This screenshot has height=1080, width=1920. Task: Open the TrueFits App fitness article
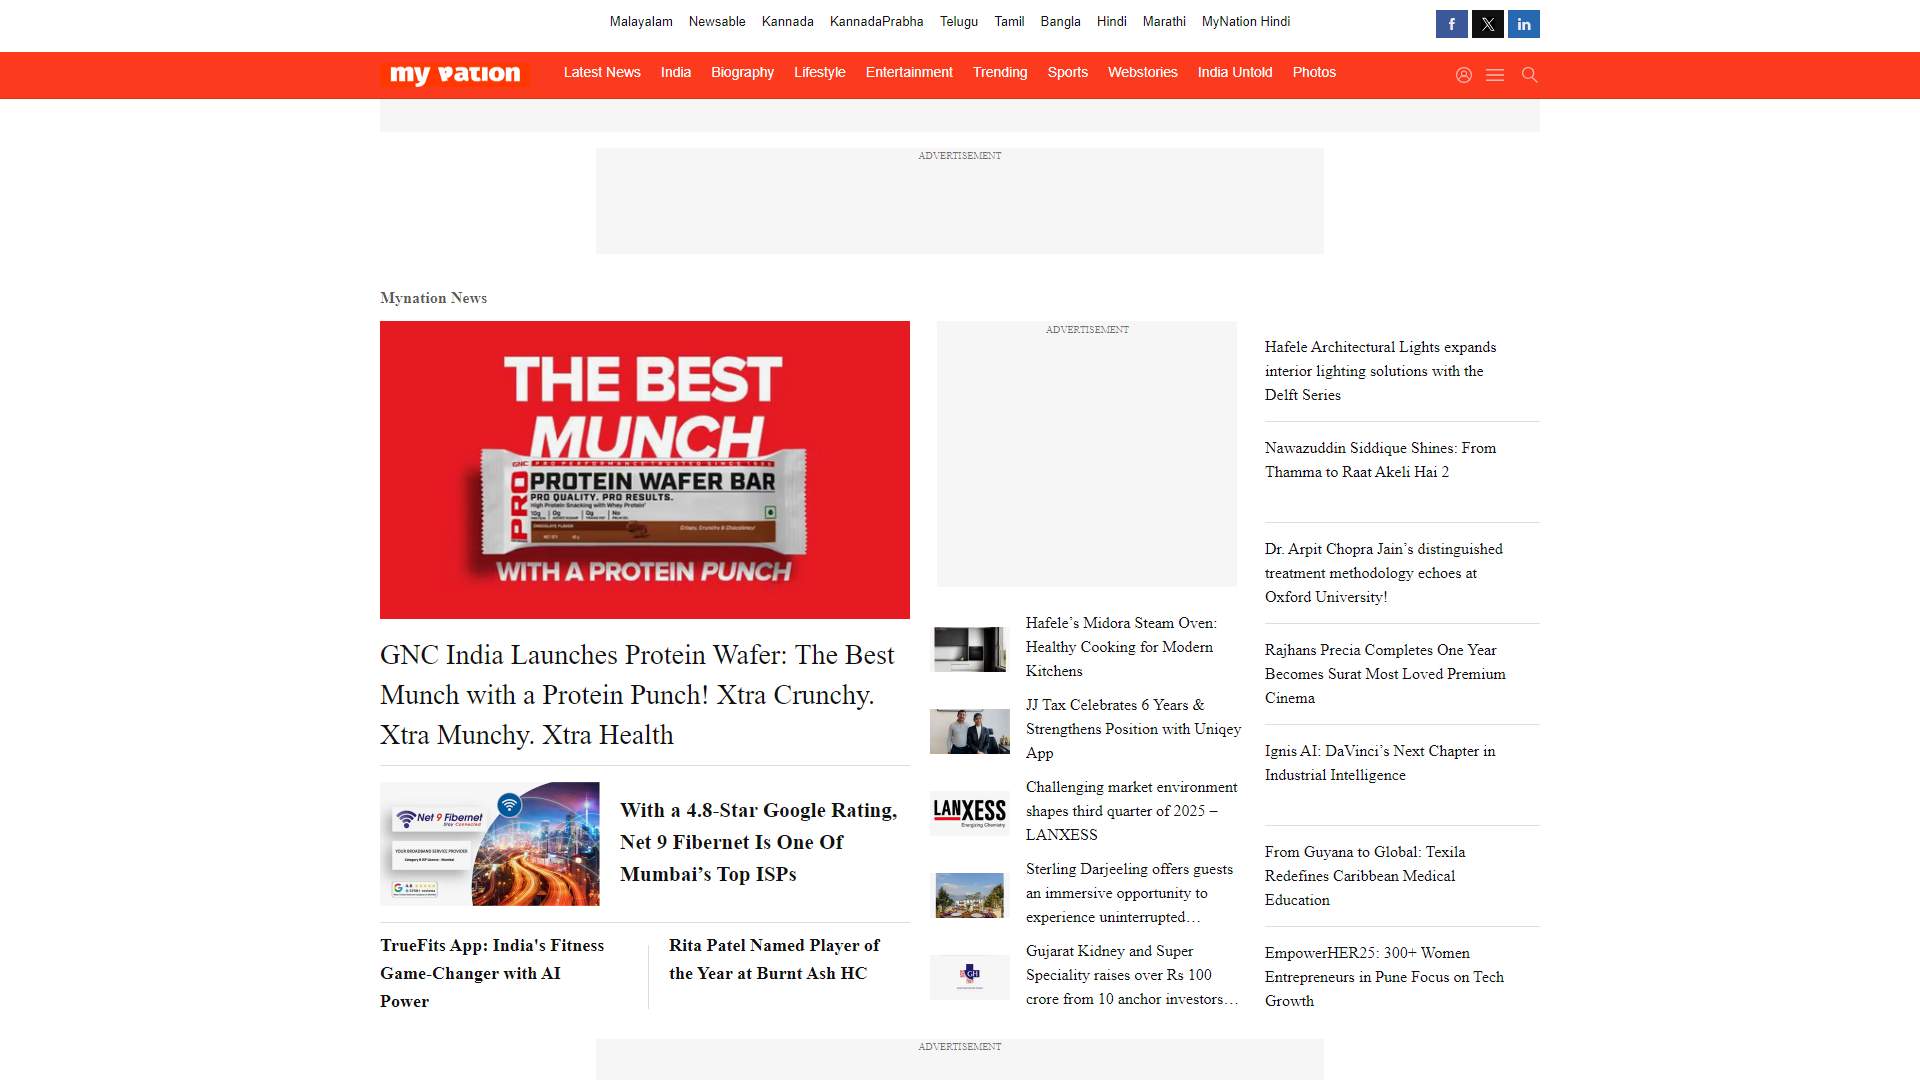click(x=492, y=972)
